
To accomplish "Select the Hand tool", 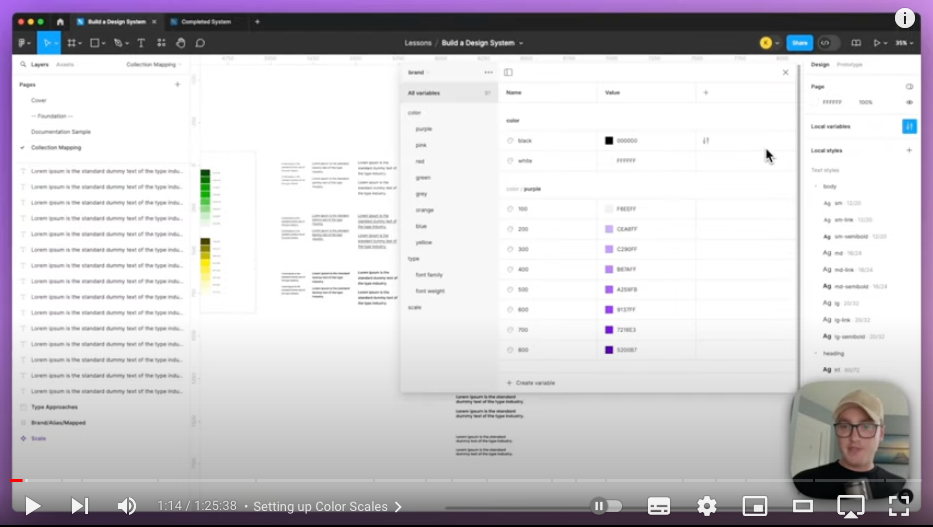I will [x=181, y=43].
